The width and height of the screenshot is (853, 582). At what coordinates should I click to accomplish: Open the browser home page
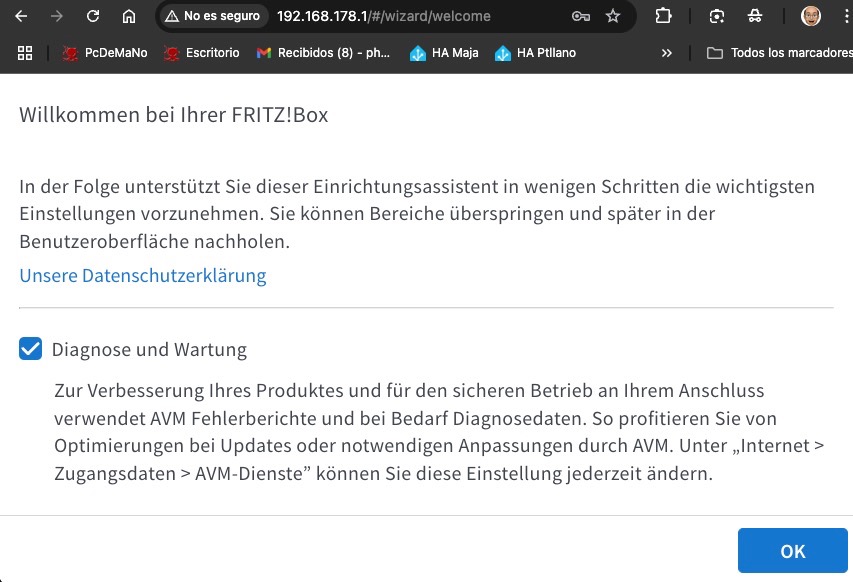tap(128, 16)
